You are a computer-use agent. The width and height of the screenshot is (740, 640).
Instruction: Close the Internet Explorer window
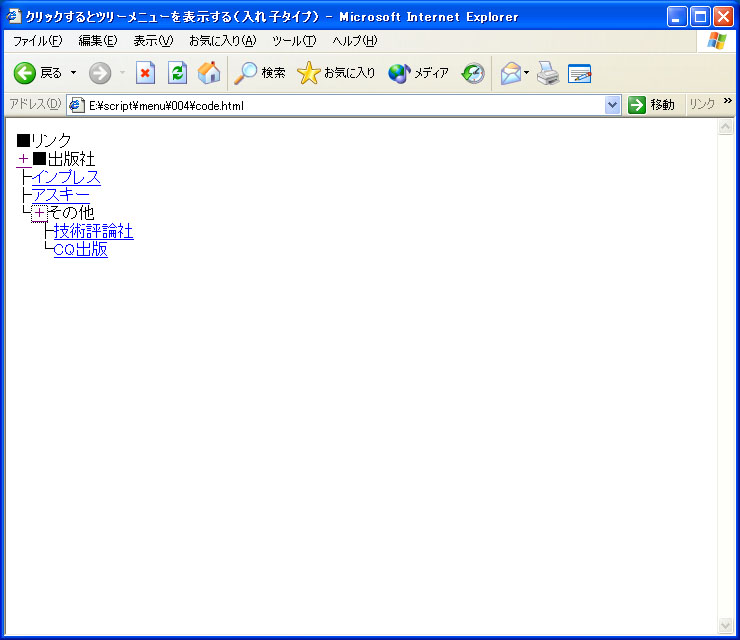[x=723, y=17]
